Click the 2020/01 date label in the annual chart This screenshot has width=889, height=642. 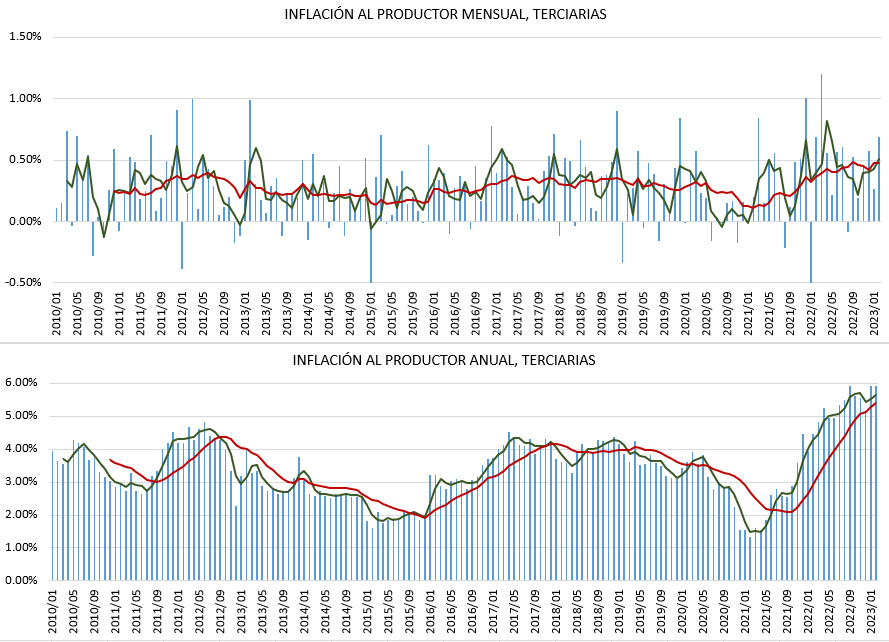(x=682, y=612)
